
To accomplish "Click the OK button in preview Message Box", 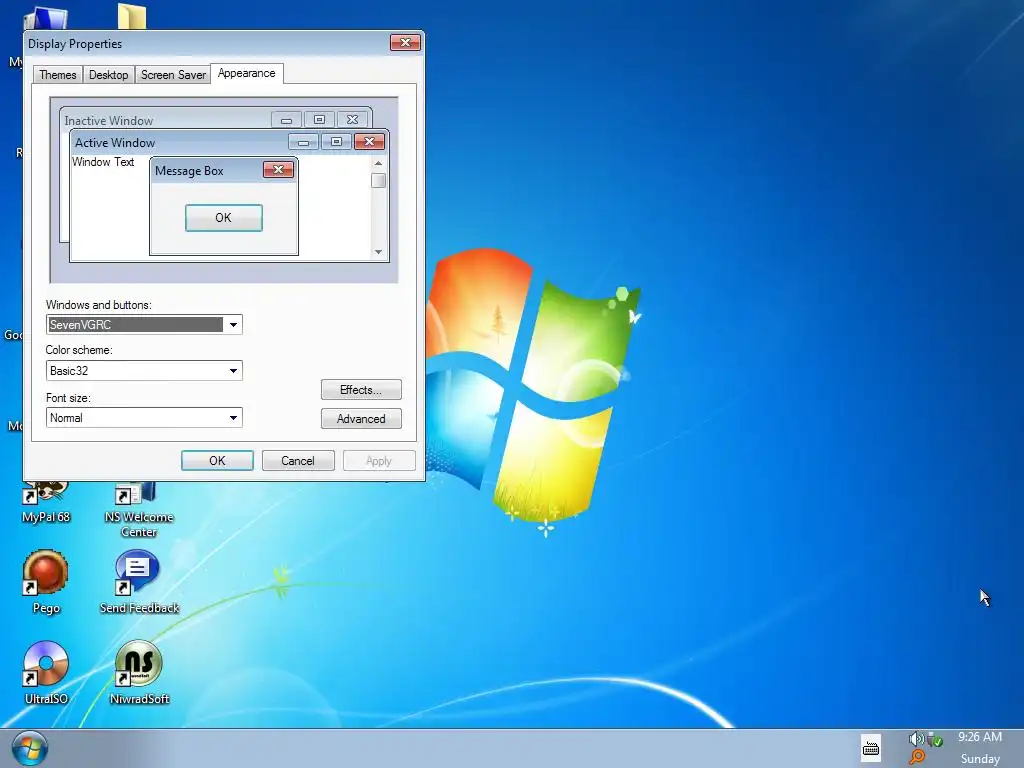I will click(223, 217).
